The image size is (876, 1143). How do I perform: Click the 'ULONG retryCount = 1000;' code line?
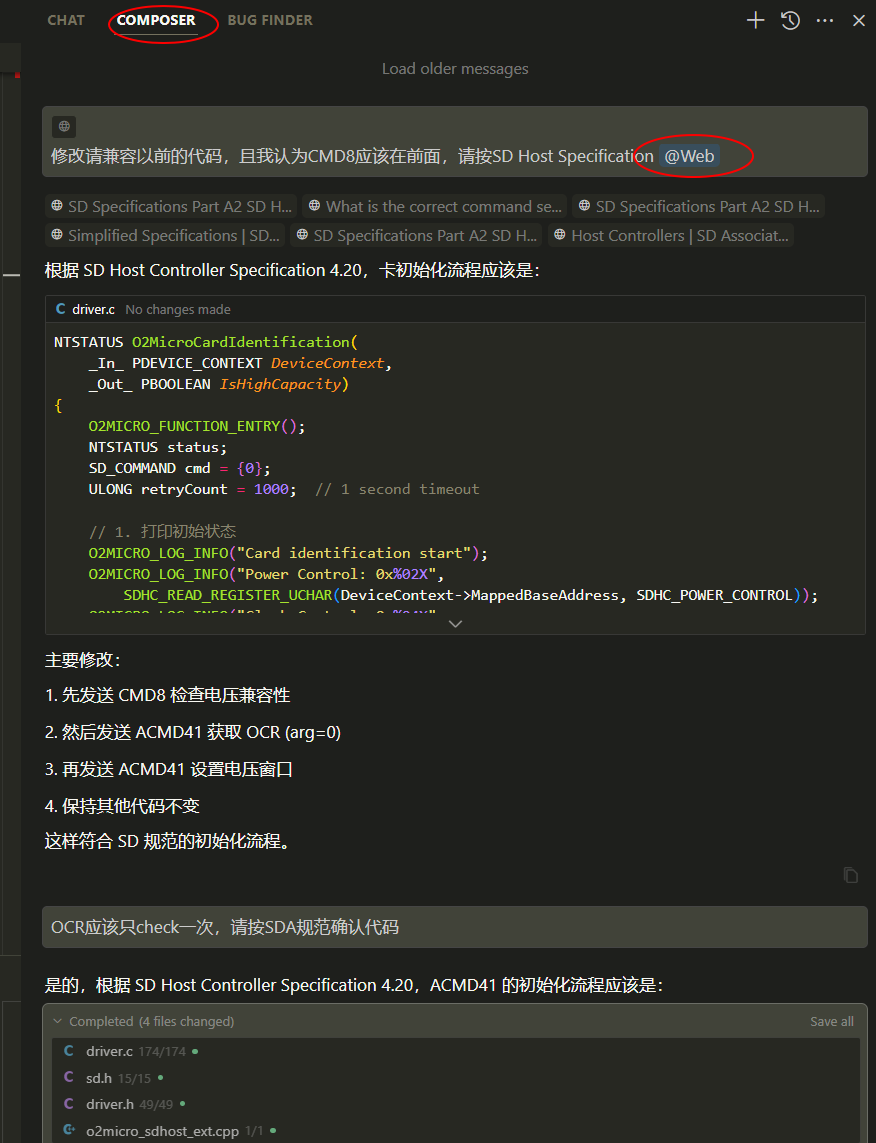coord(192,489)
